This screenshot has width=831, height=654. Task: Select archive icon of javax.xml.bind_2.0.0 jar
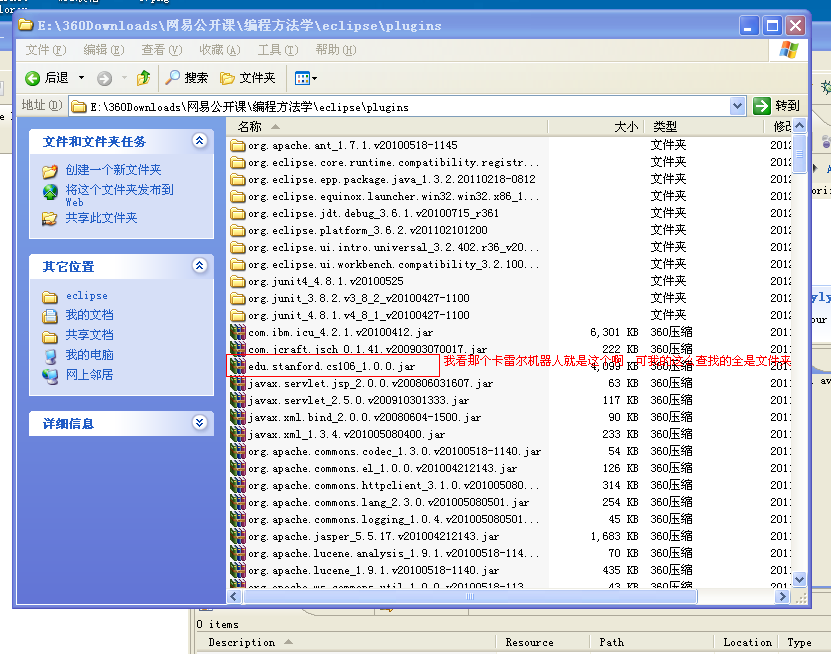pos(238,417)
